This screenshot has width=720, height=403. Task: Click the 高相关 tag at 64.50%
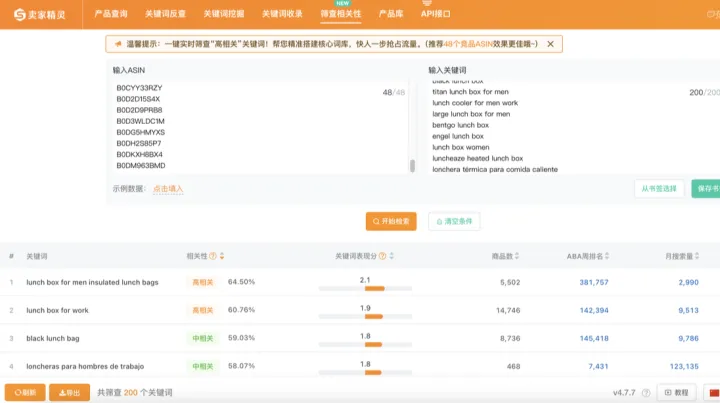[202, 282]
